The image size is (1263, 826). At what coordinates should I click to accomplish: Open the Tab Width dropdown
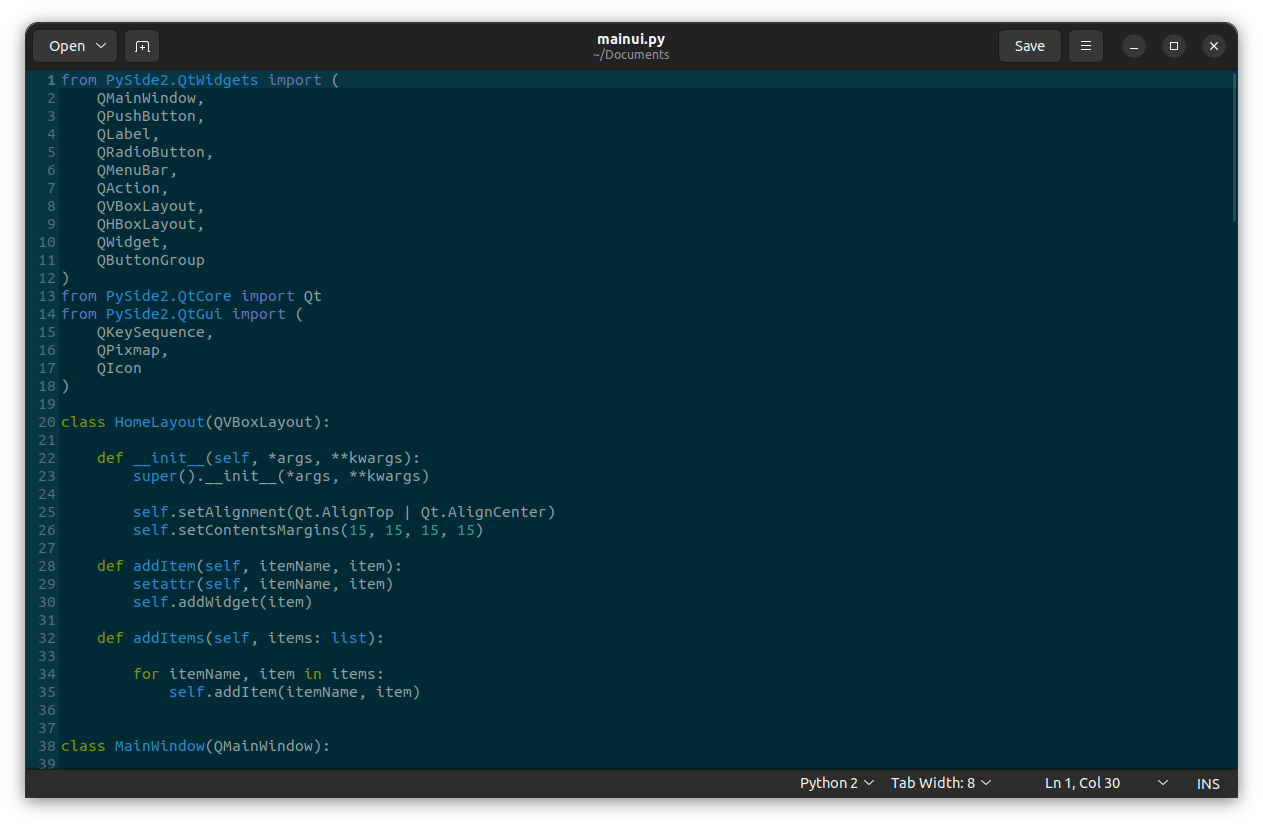941,783
